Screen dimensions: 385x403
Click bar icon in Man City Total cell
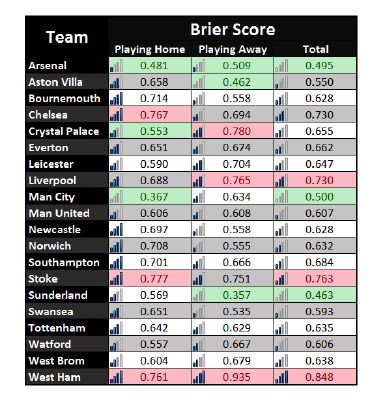281,197
